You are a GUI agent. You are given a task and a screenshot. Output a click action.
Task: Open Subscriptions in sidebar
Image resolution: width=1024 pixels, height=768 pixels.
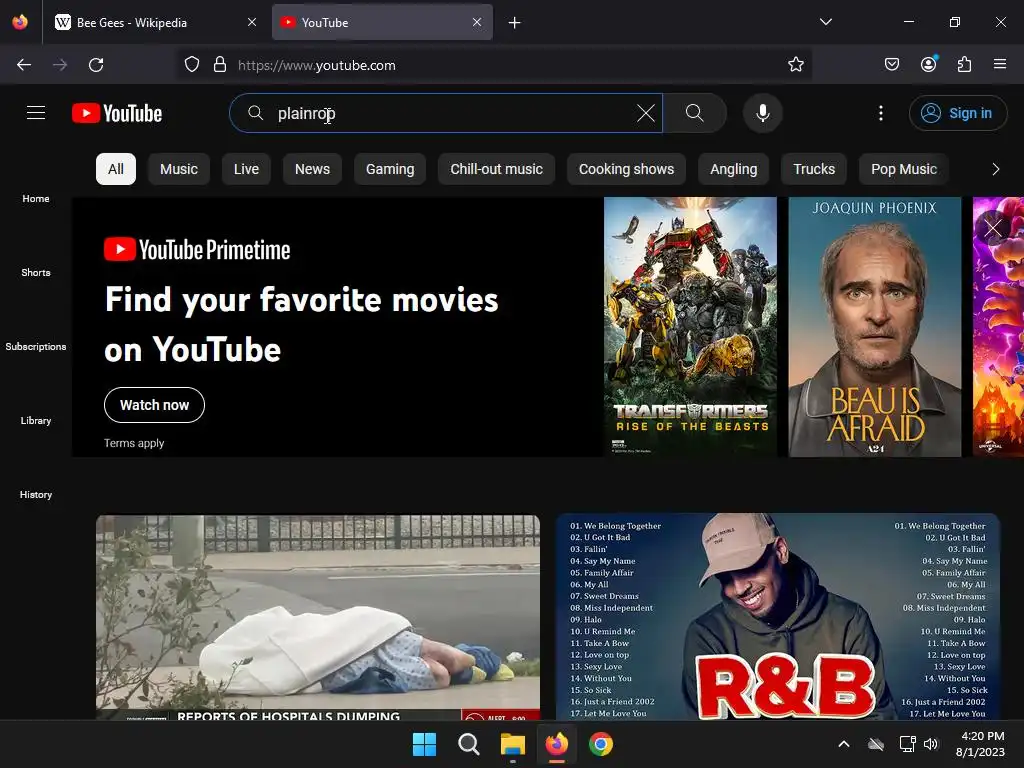click(36, 346)
